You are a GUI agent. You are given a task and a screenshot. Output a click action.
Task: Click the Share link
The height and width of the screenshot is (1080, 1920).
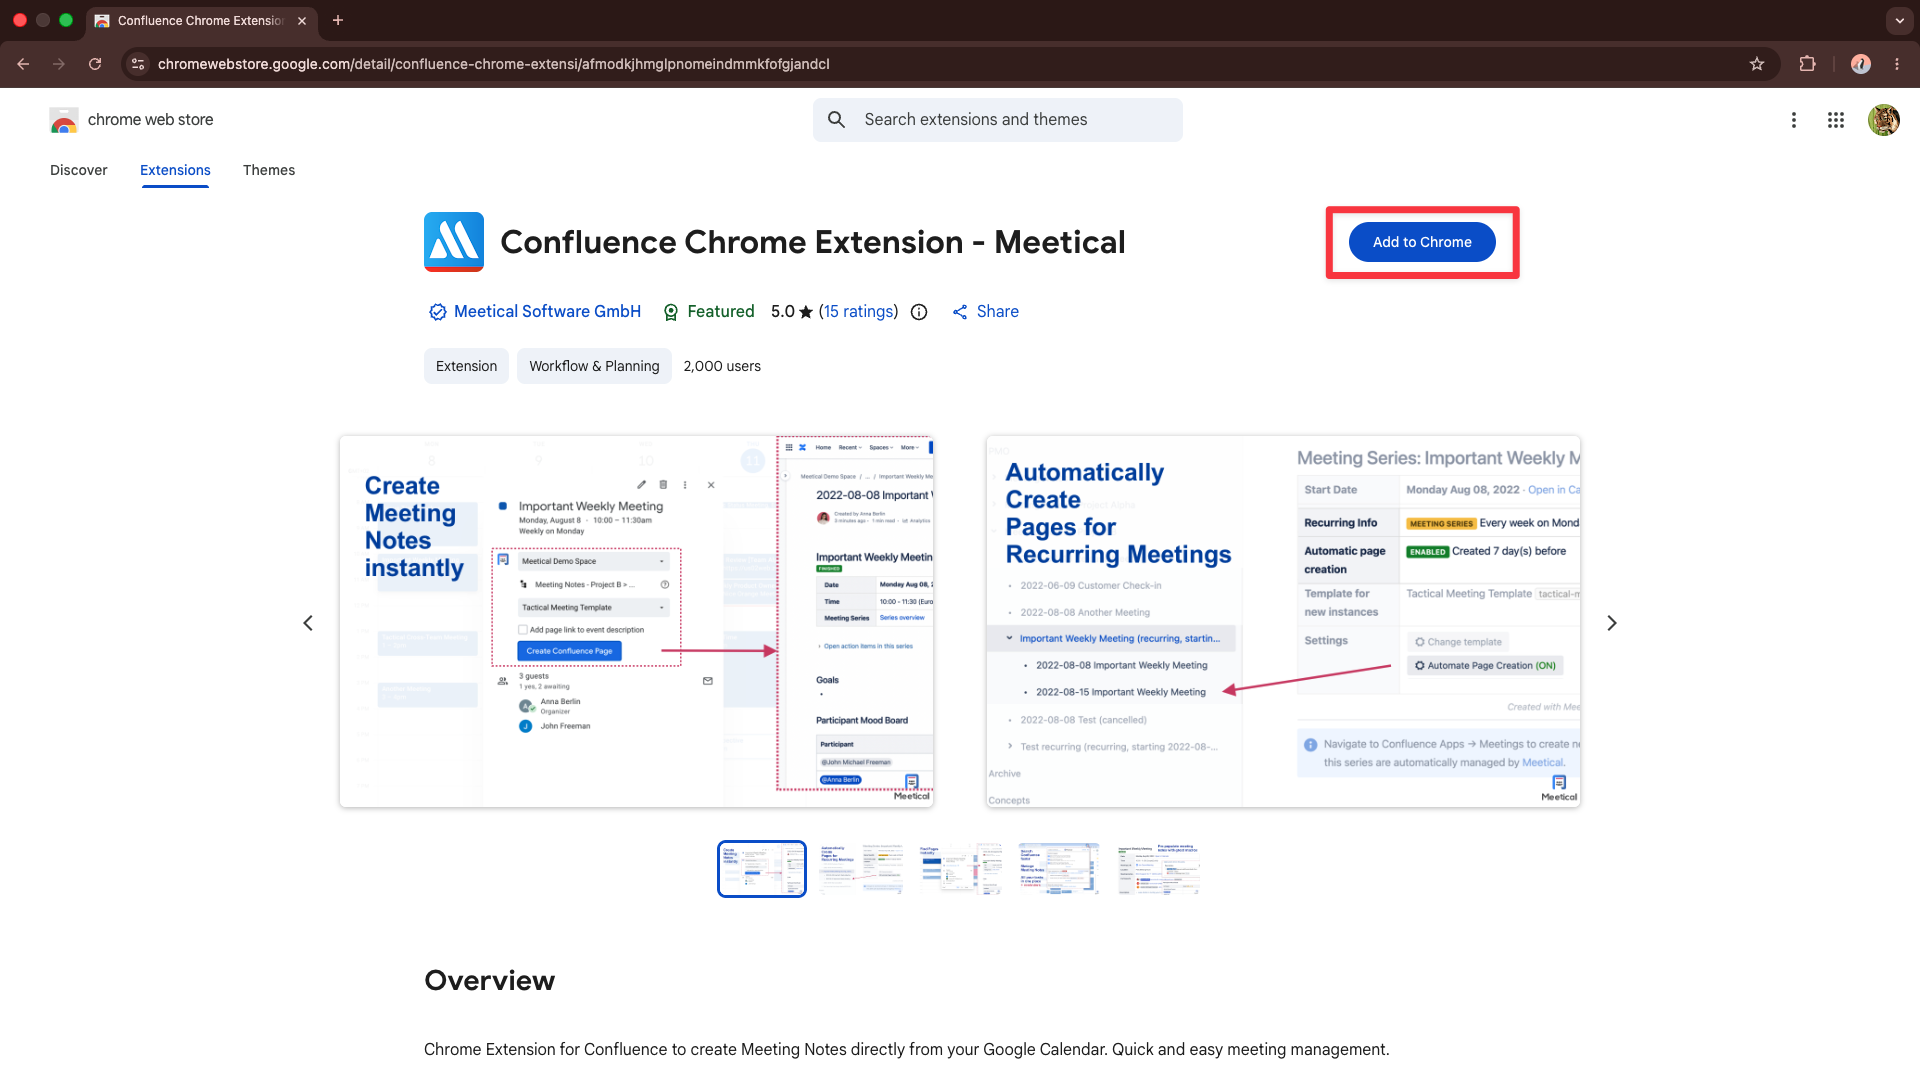tap(985, 312)
